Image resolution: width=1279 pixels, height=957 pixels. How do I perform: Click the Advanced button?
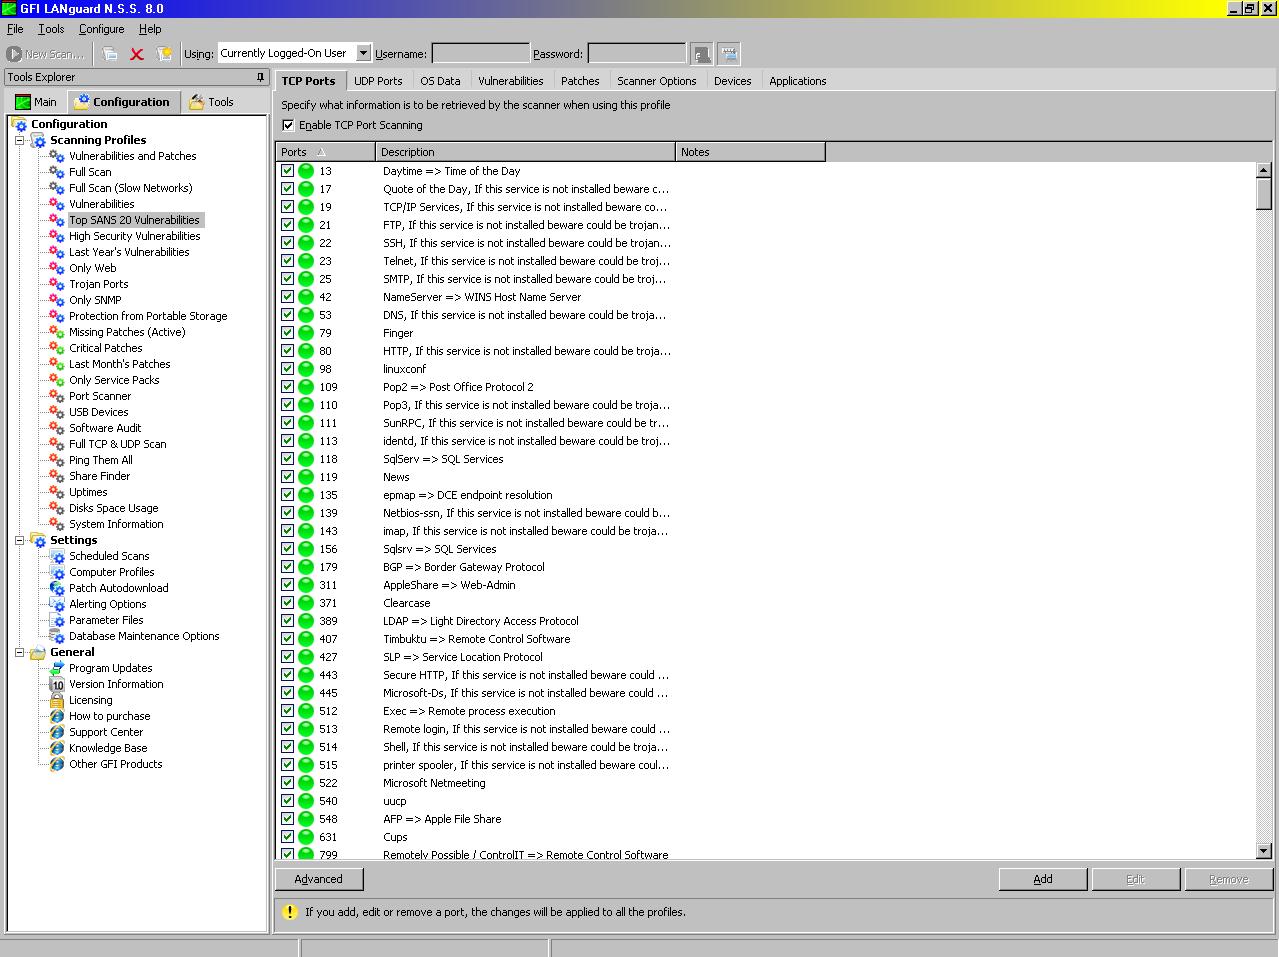point(319,879)
